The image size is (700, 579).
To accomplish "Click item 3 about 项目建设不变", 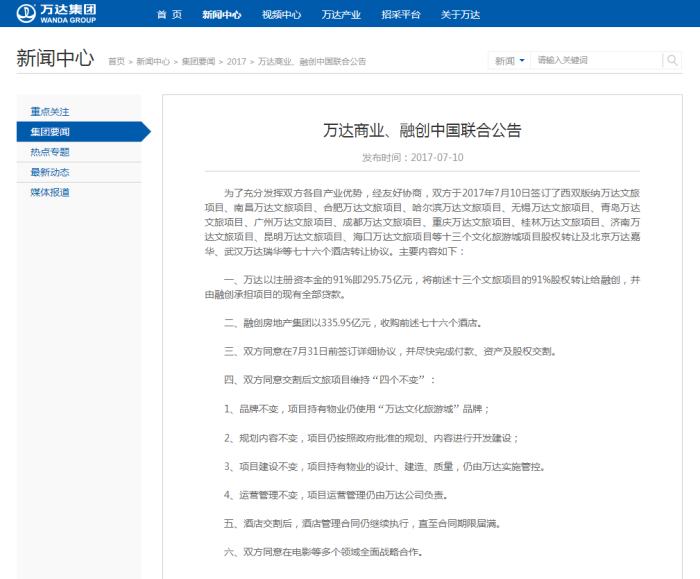I will click(384, 467).
